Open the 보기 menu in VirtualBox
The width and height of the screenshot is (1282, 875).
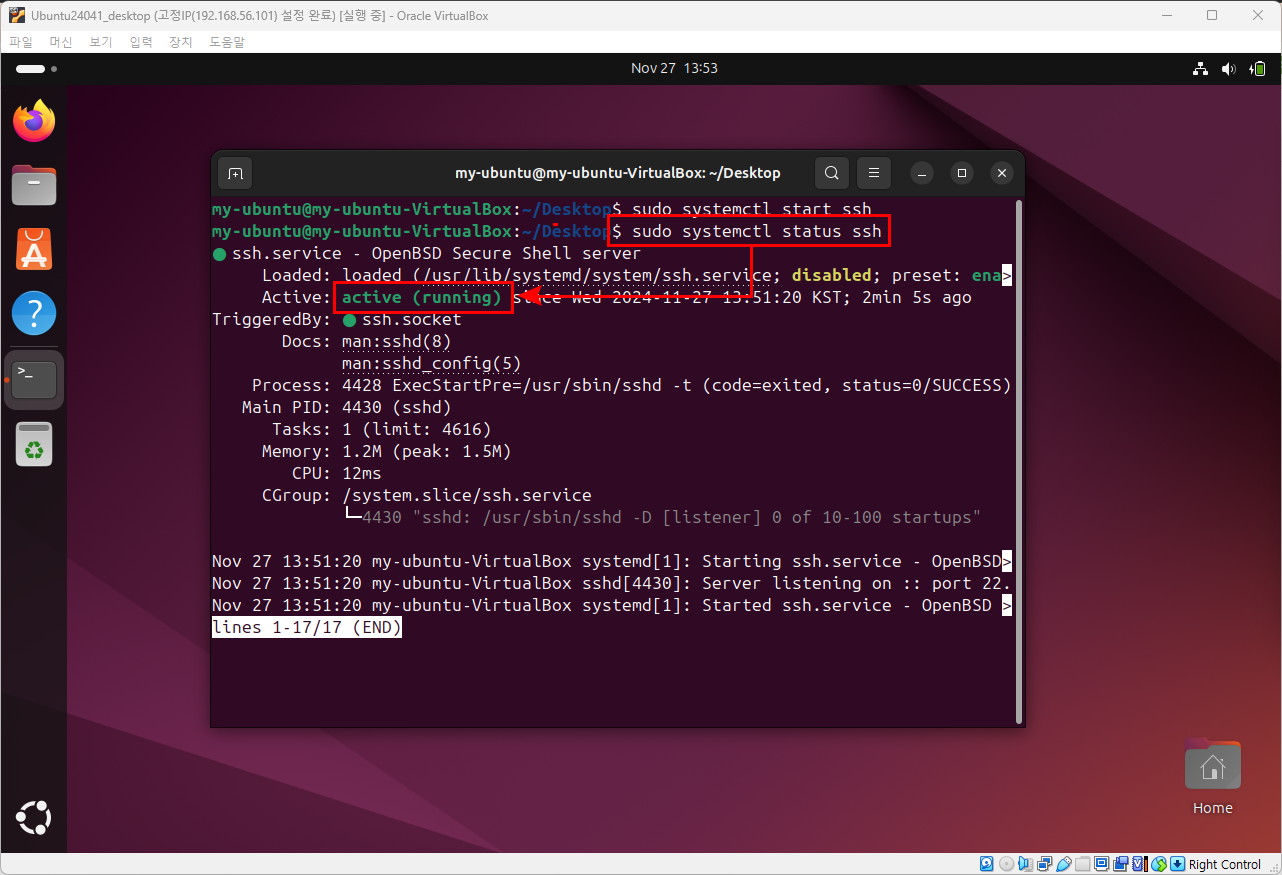pyautogui.click(x=101, y=42)
